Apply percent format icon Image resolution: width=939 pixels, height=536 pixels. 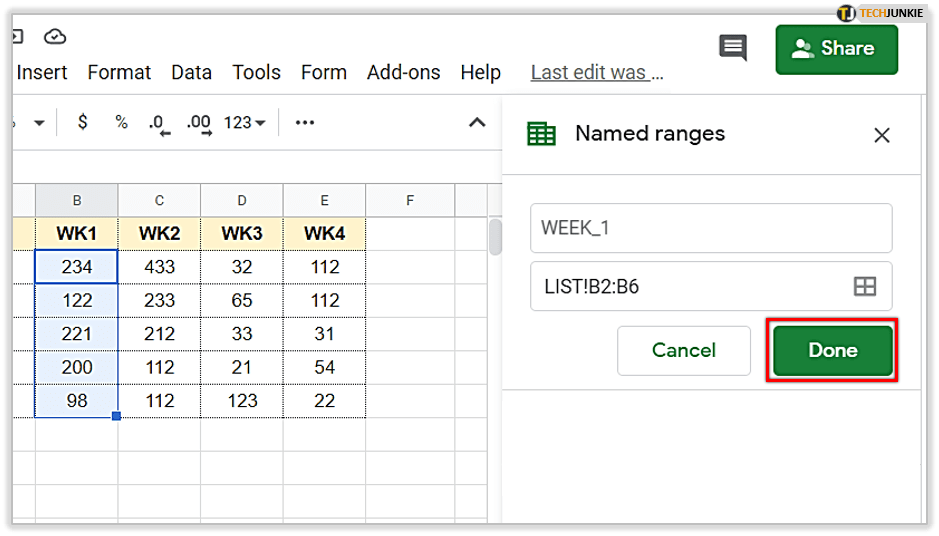121,122
